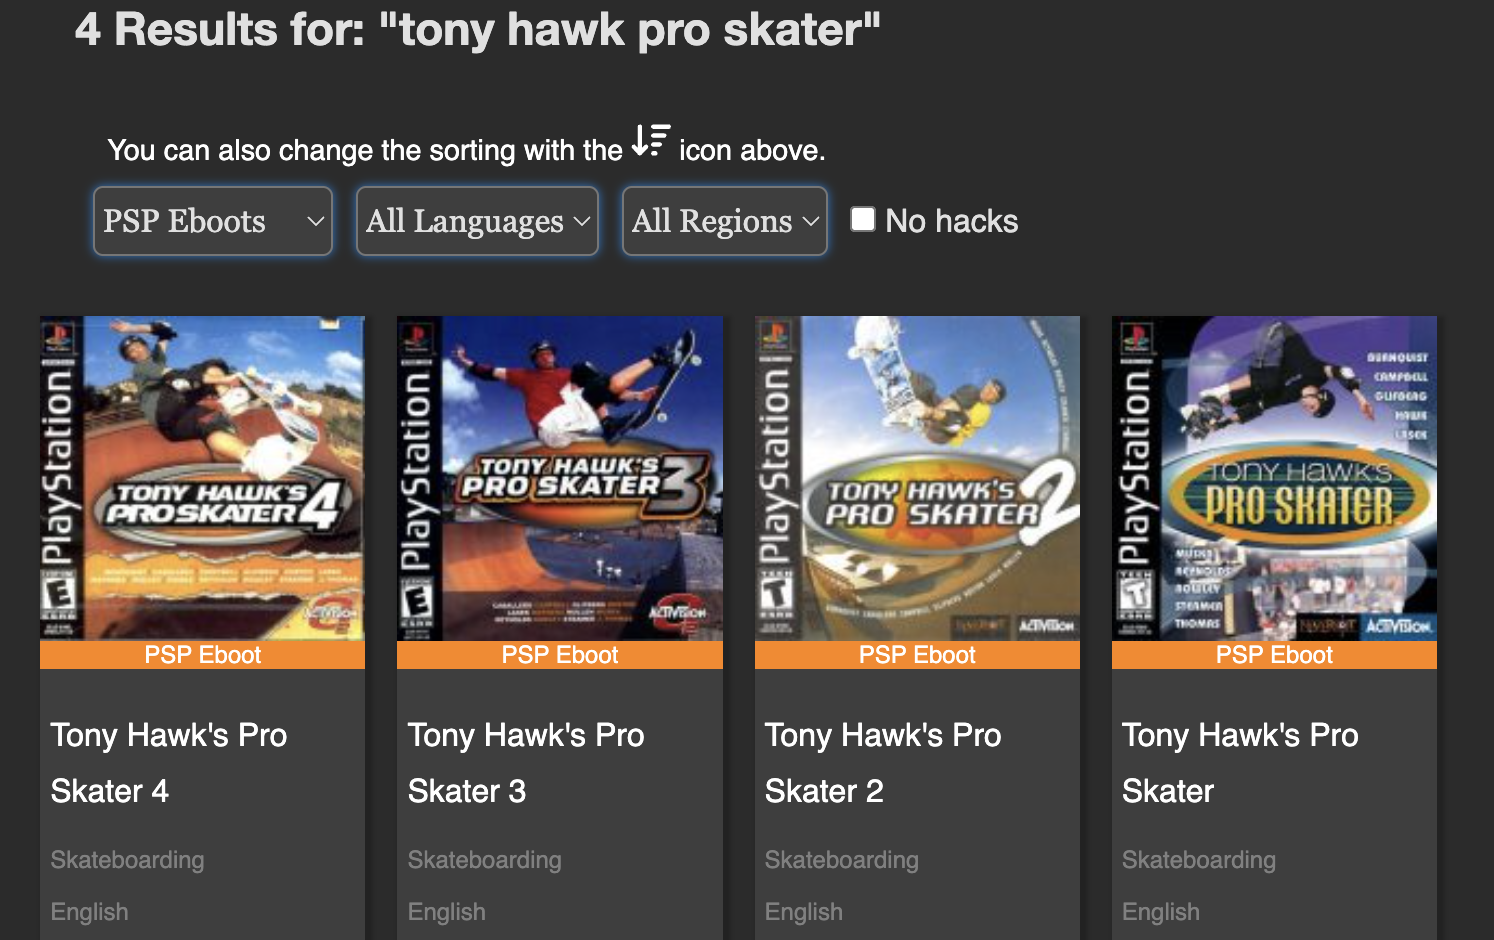
Task: Click Skateboarding genre under Pro Skater 4
Action: pyautogui.click(x=127, y=860)
